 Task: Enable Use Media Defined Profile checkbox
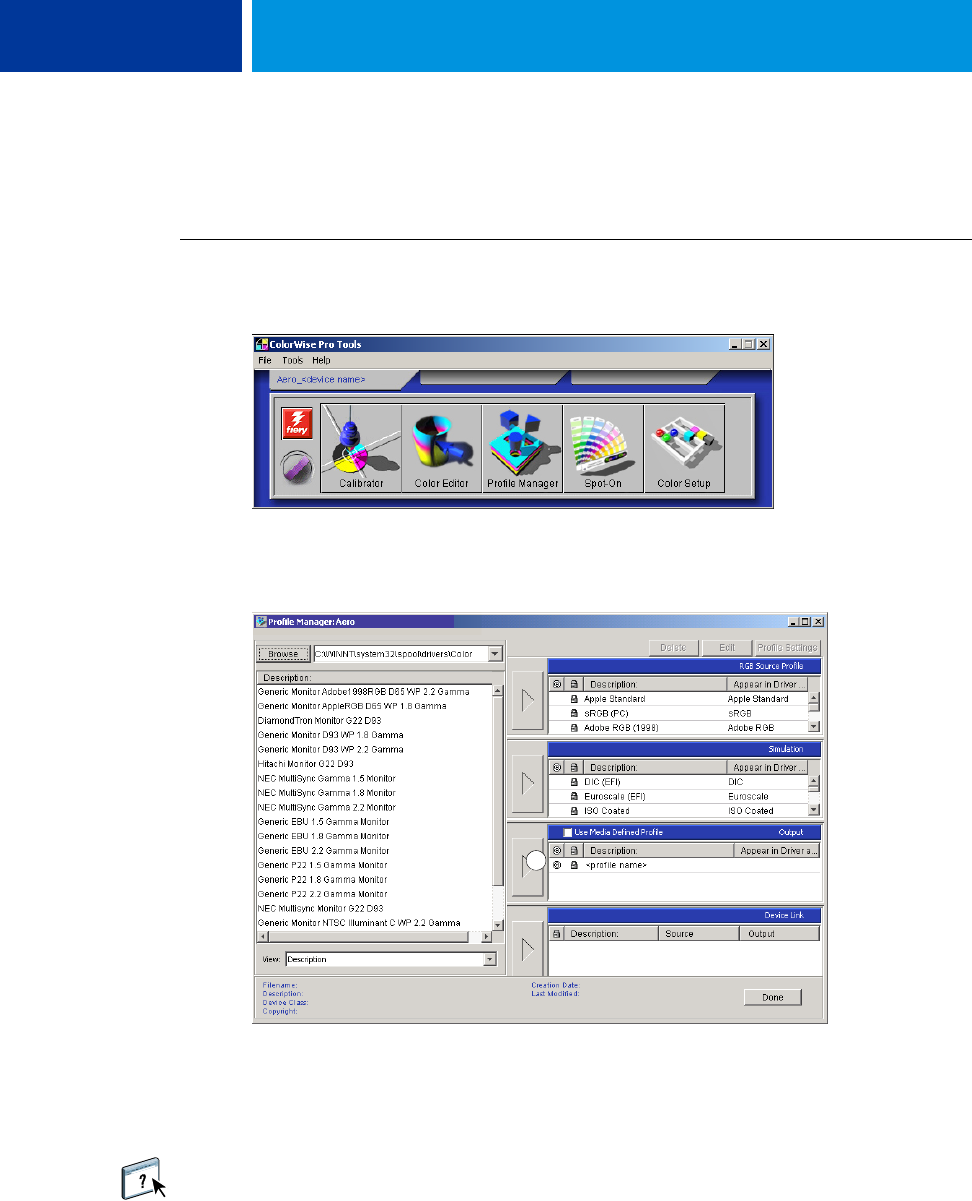[x=568, y=832]
